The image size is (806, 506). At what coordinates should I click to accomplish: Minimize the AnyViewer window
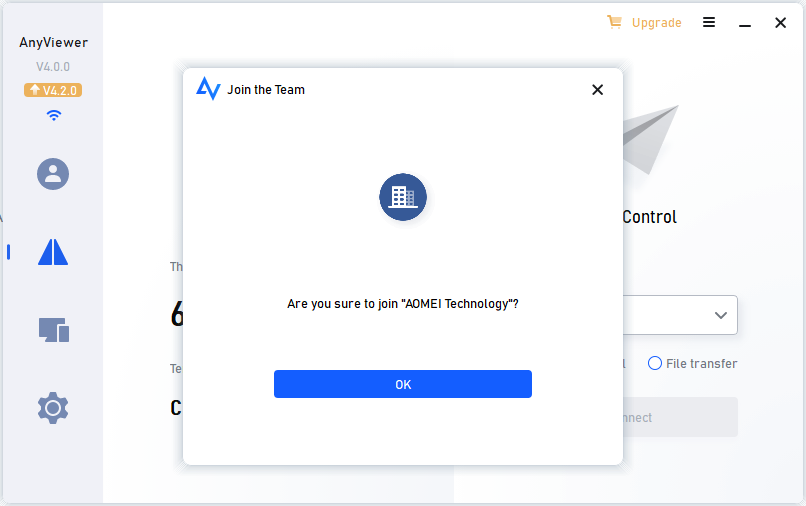[745, 24]
